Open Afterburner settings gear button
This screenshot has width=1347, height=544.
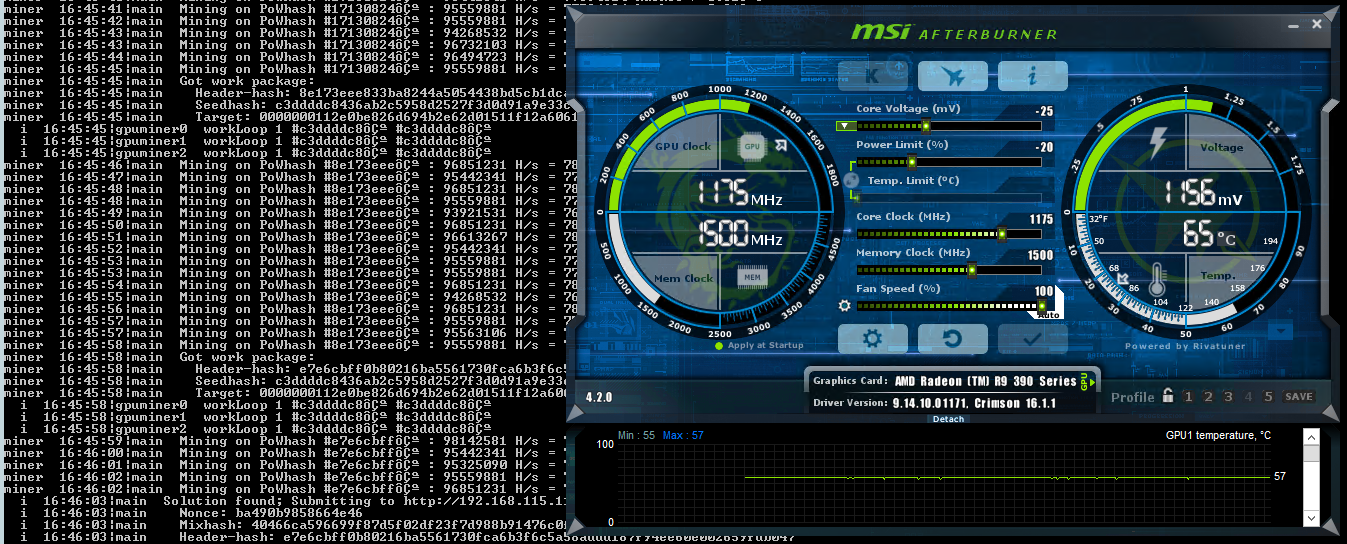(x=872, y=339)
